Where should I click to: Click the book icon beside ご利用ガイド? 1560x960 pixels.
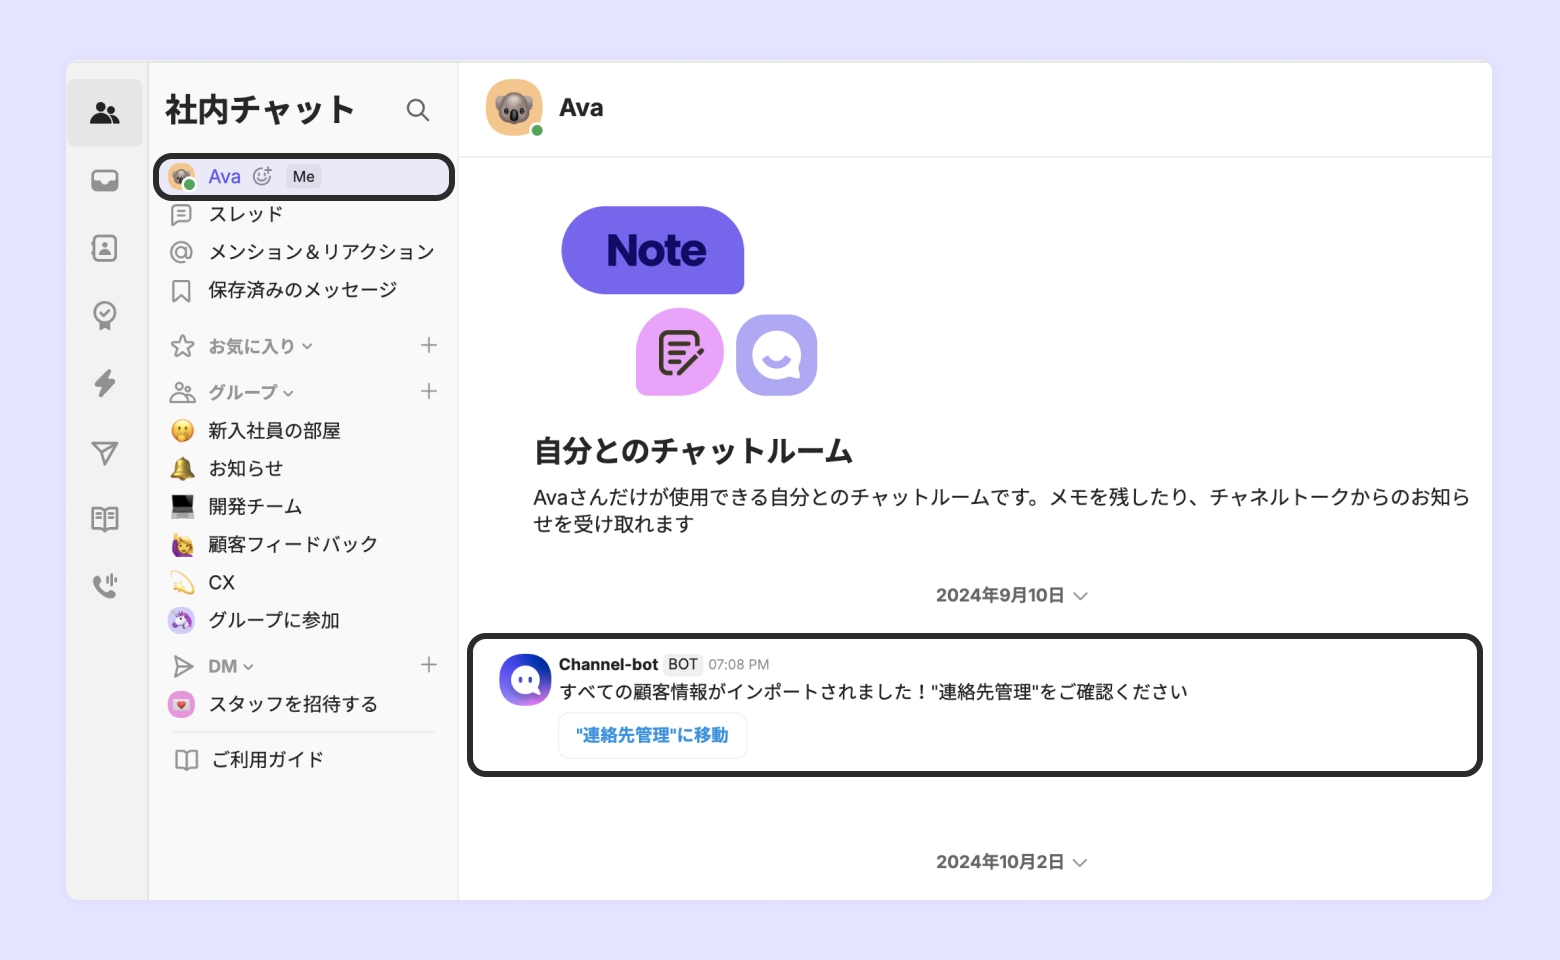point(186,760)
